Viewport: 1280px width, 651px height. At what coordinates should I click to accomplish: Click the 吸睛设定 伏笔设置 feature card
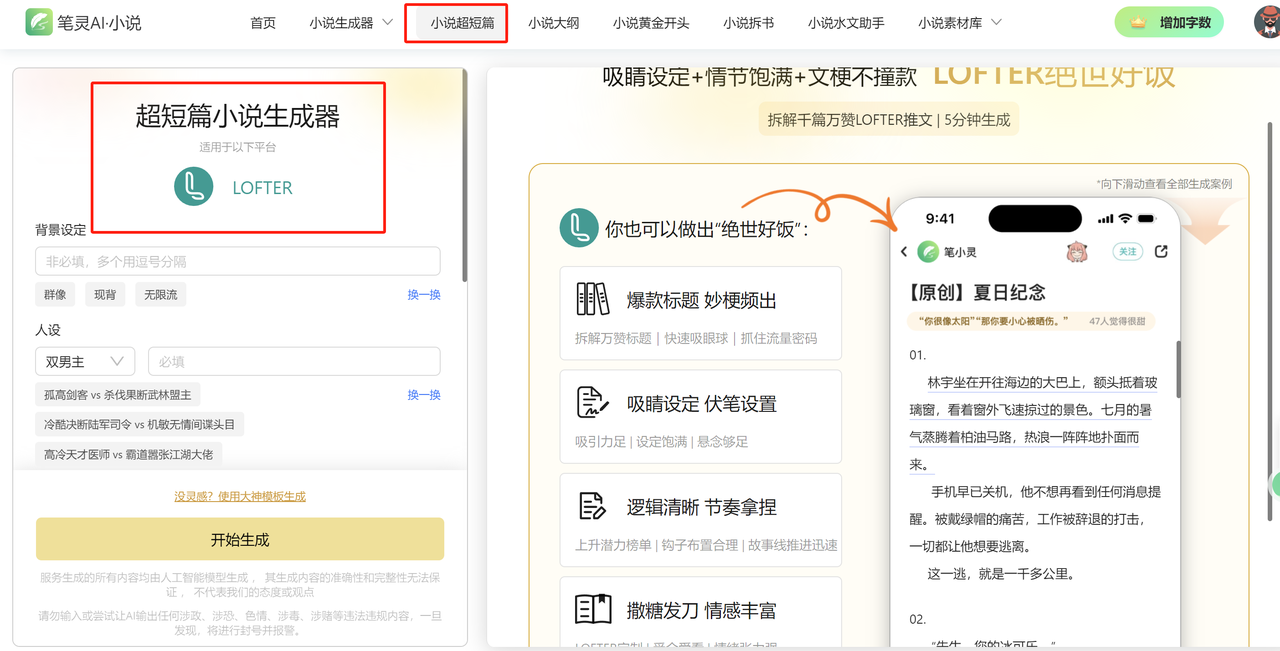click(x=701, y=416)
